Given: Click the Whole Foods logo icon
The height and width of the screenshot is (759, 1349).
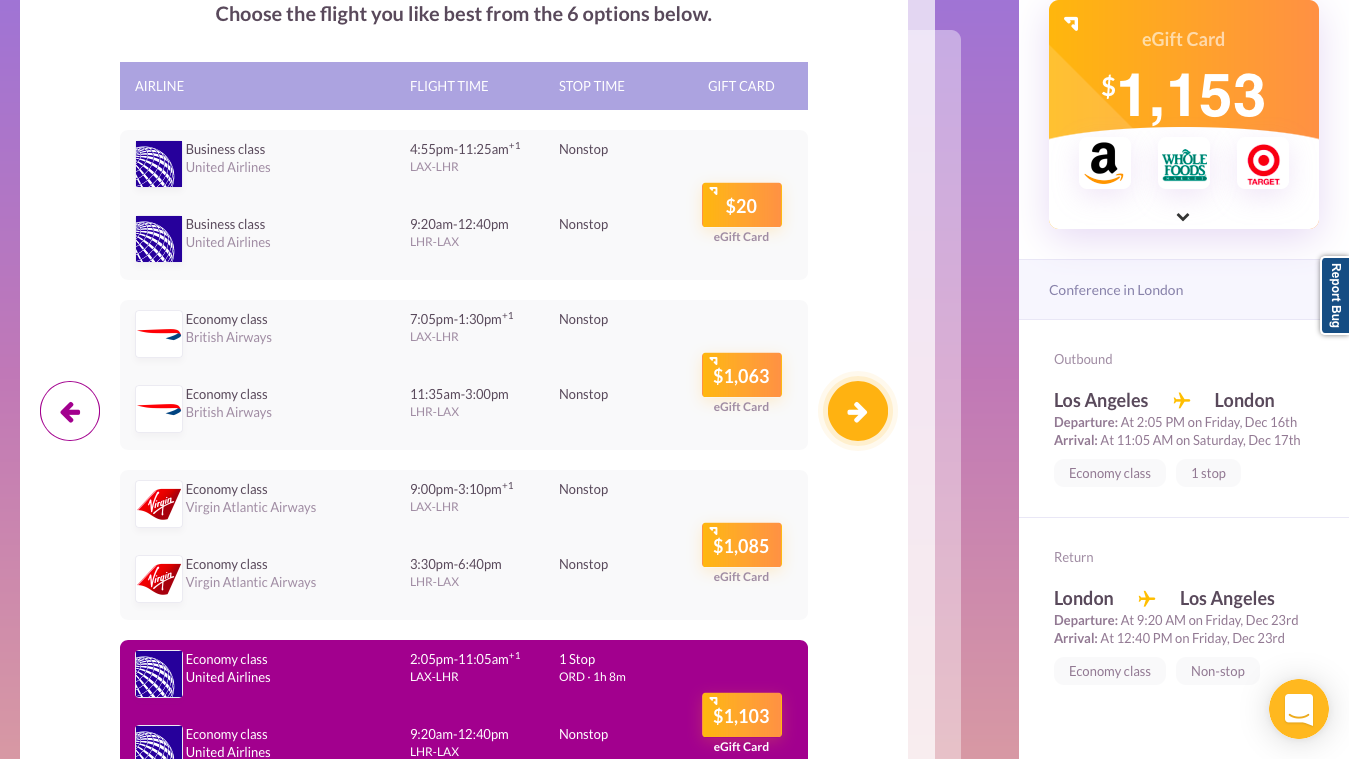Looking at the screenshot, I should pos(1183,163).
